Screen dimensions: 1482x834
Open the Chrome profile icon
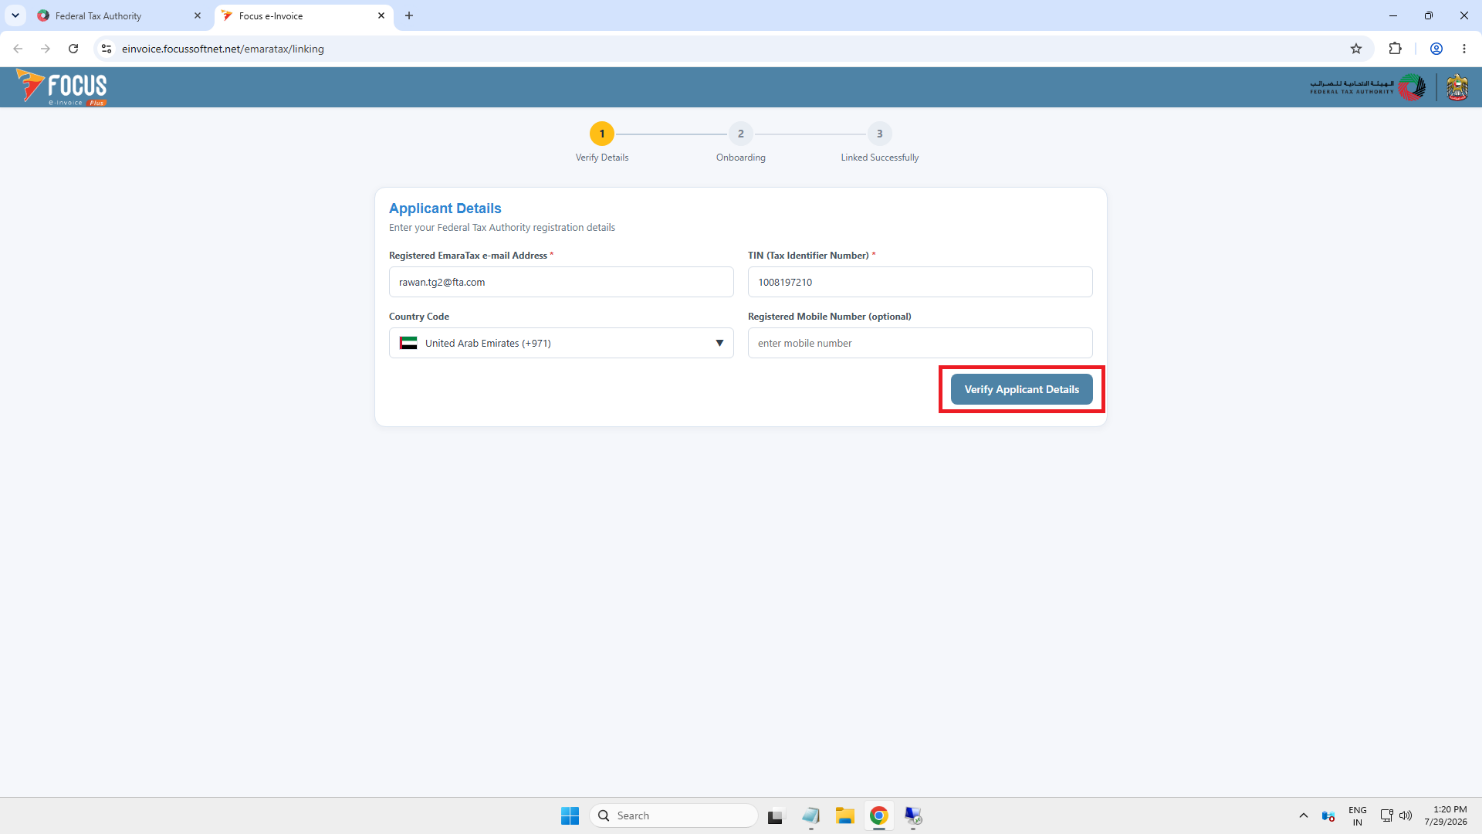1436,48
